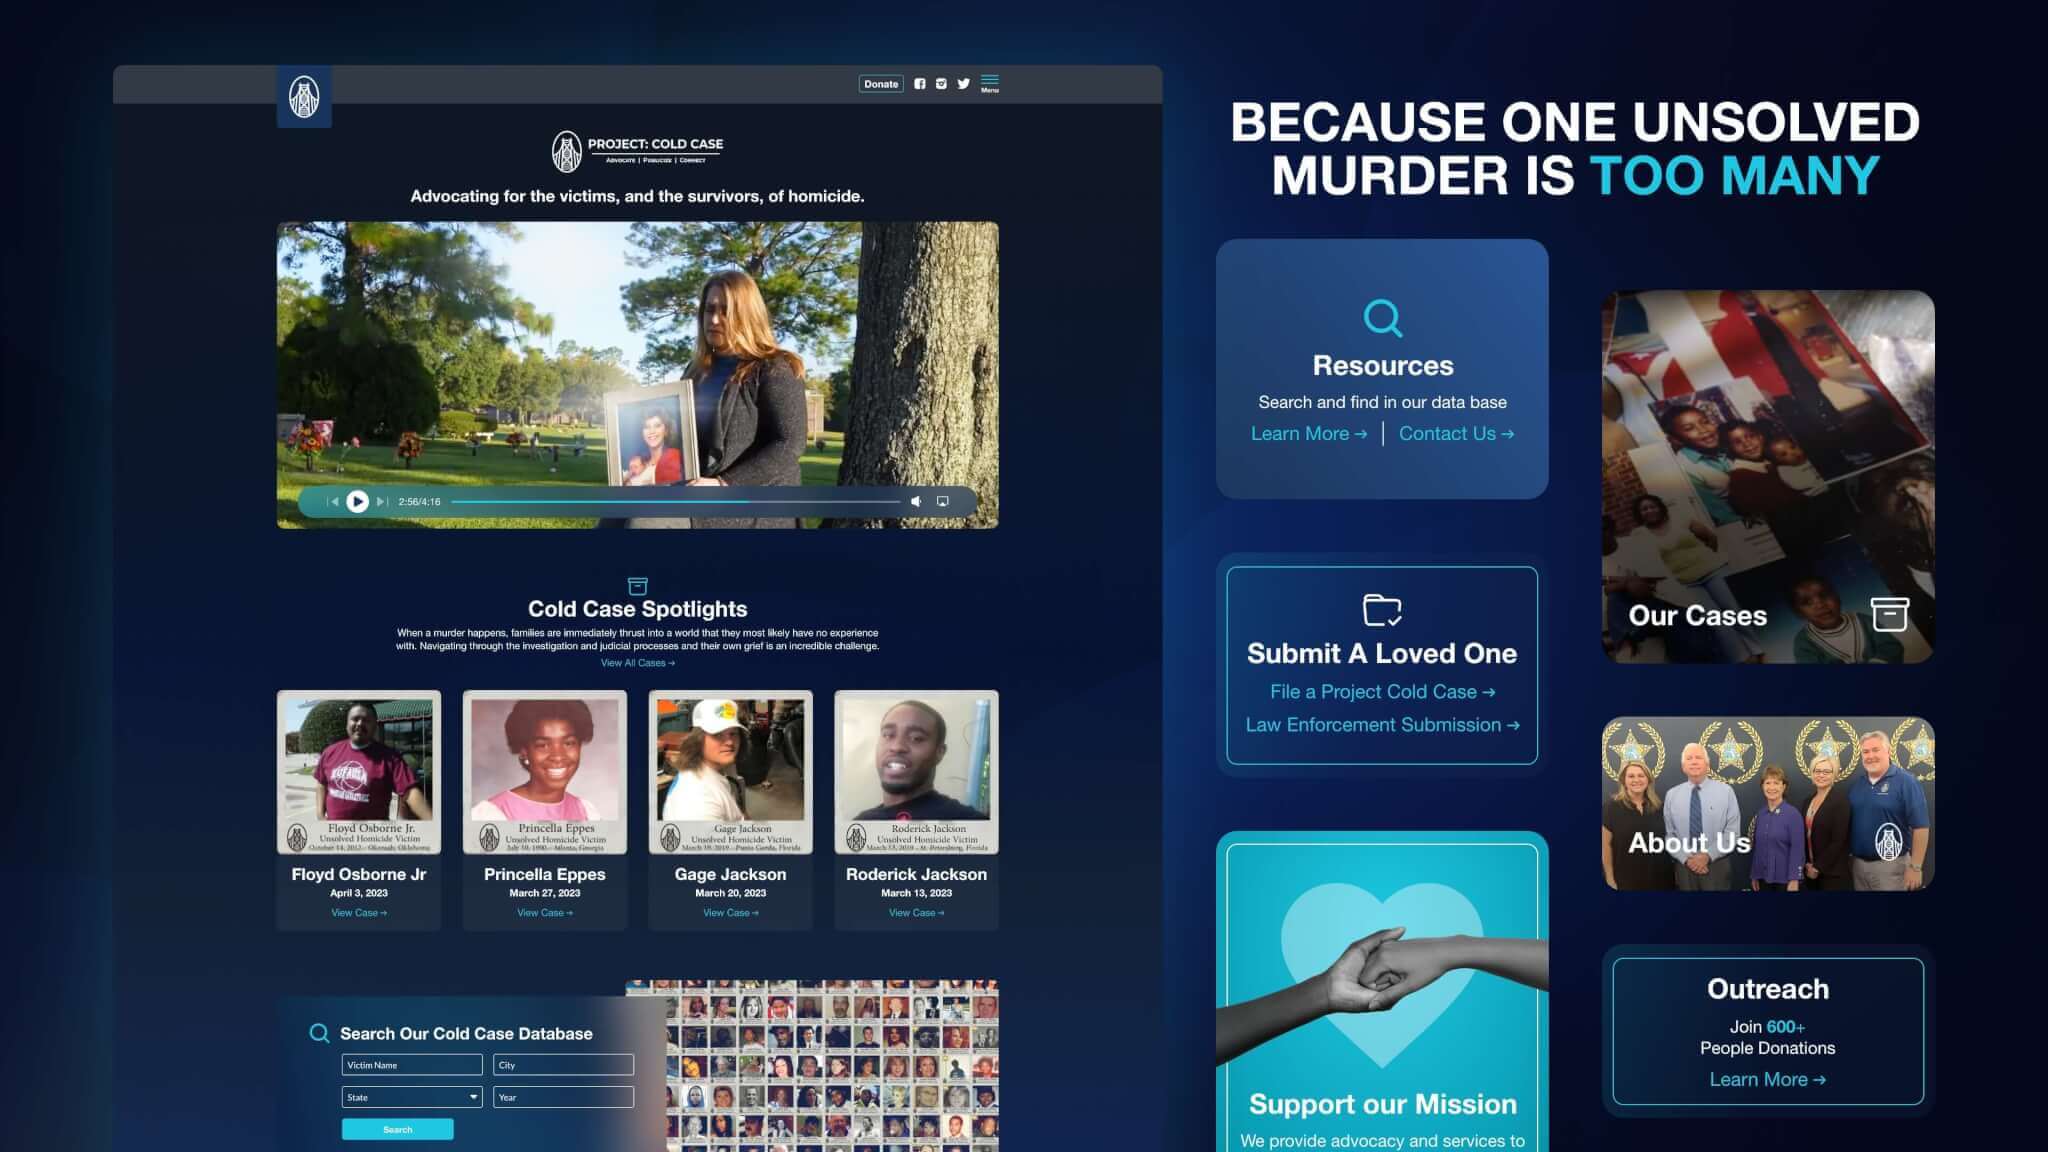Image resolution: width=2048 pixels, height=1152 pixels.
Task: Click the video progress bar
Action: click(675, 502)
